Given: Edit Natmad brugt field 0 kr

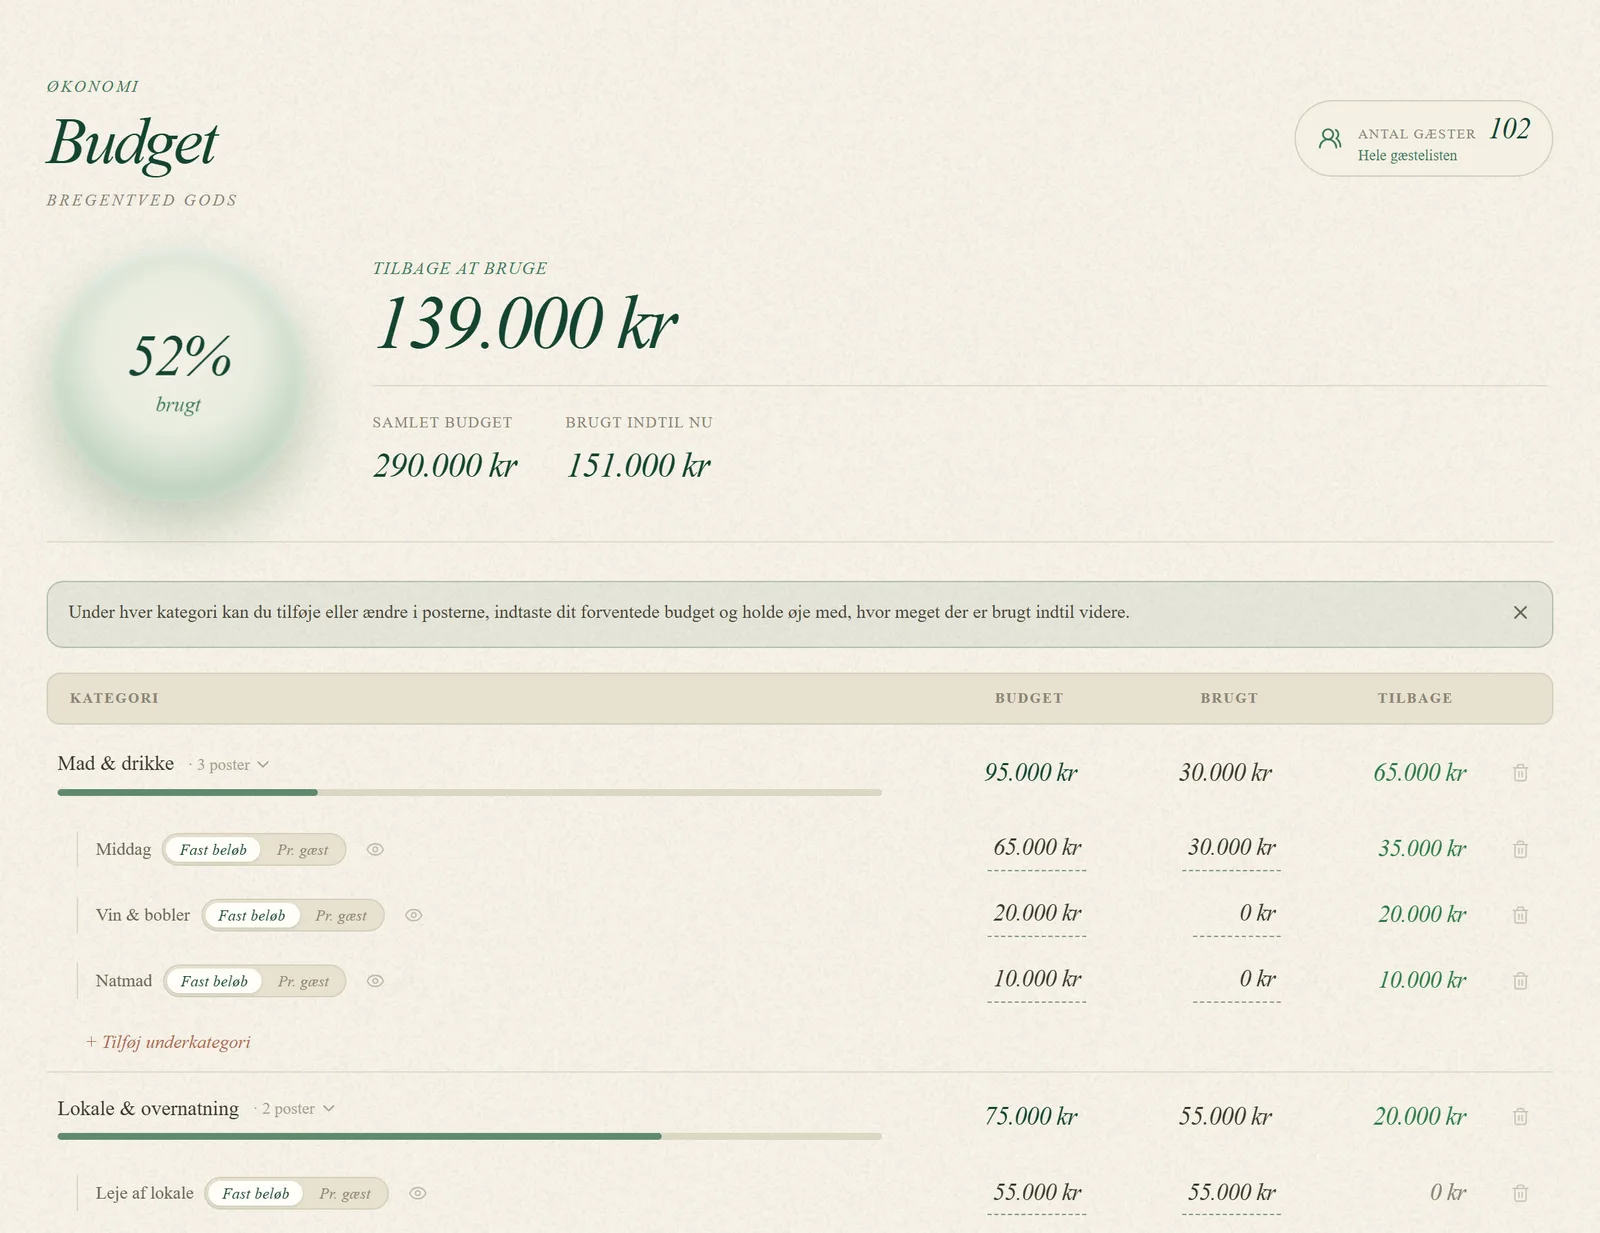Looking at the screenshot, I should click(x=1236, y=980).
